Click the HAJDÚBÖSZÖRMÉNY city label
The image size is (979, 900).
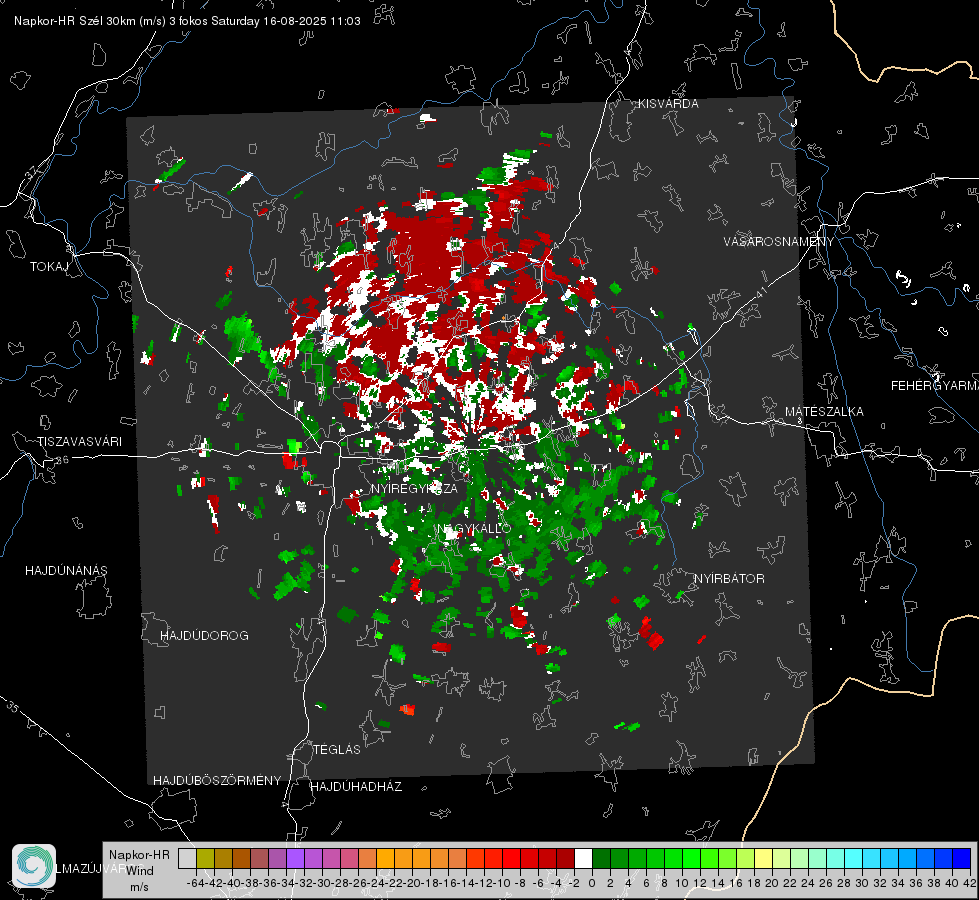click(217, 781)
